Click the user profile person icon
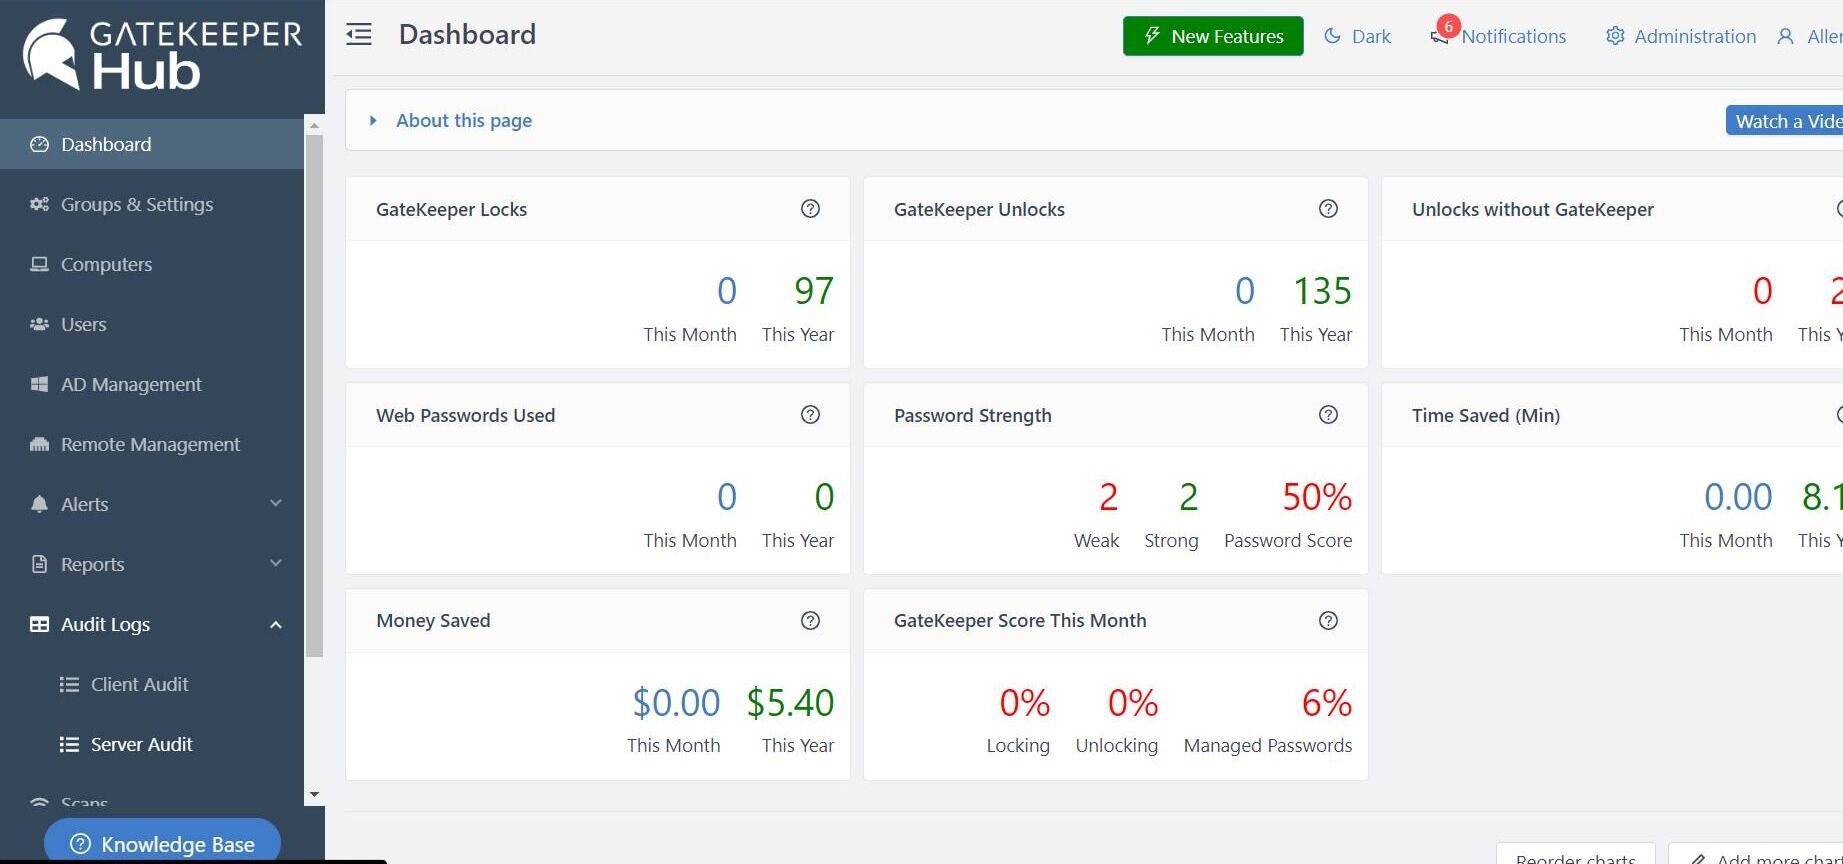The image size is (1843, 864). pyautogui.click(x=1785, y=36)
